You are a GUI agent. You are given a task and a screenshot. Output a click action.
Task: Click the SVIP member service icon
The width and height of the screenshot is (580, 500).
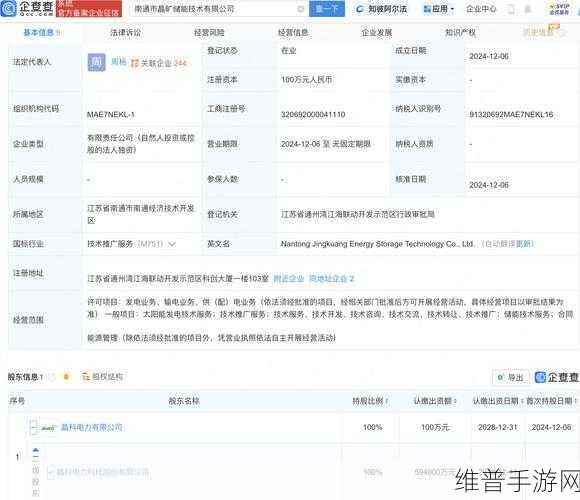coord(559,9)
